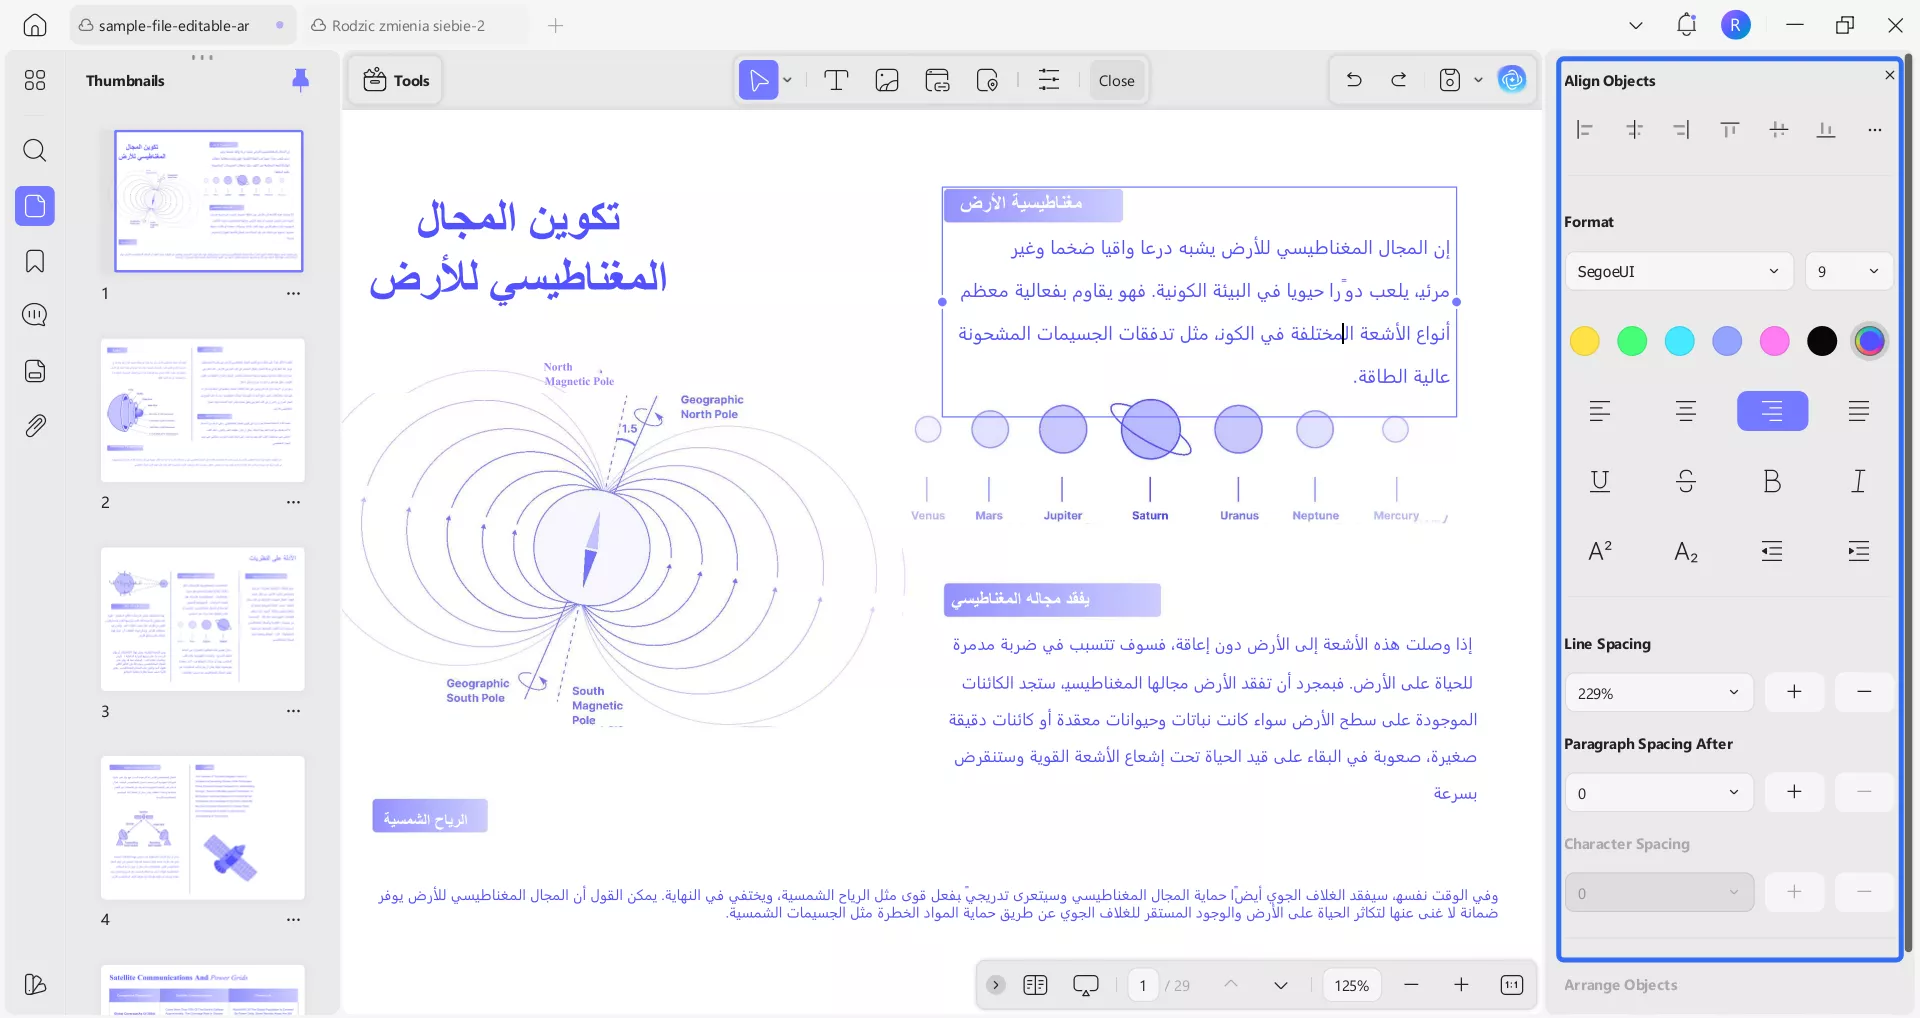
Task: Click the Close button in the toolbar
Action: (1116, 80)
